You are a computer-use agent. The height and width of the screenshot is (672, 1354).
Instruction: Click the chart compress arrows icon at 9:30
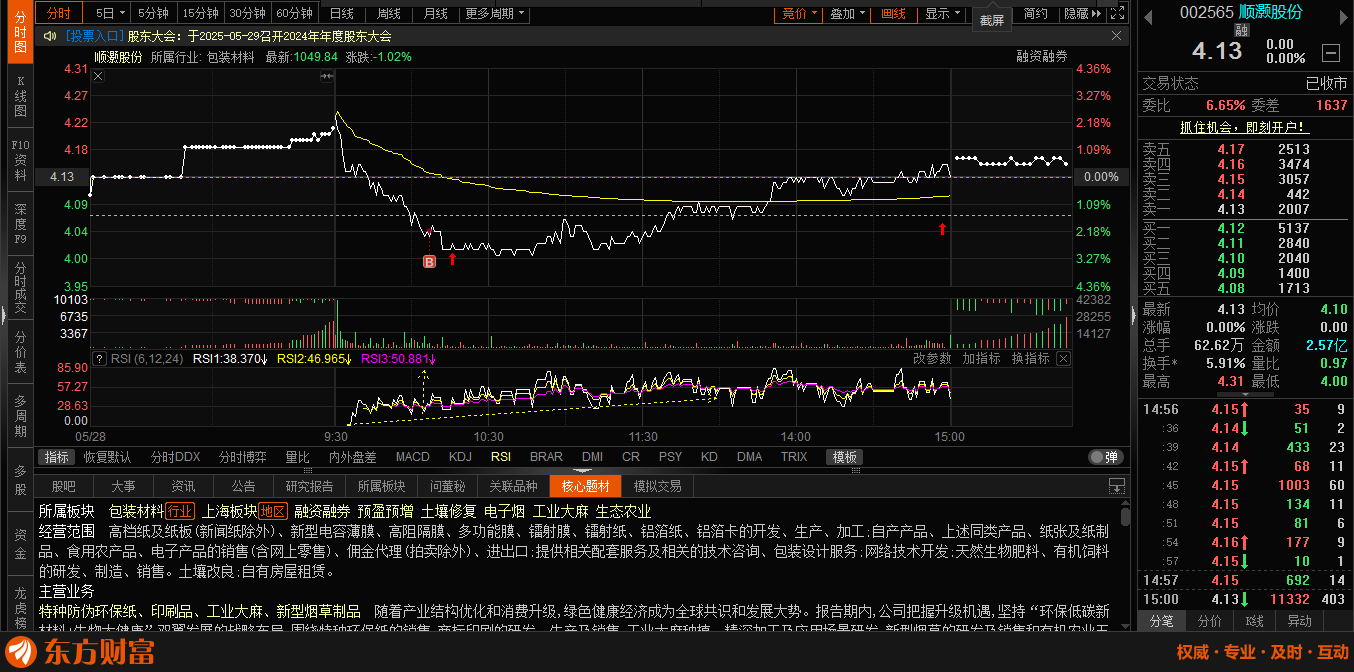327,76
